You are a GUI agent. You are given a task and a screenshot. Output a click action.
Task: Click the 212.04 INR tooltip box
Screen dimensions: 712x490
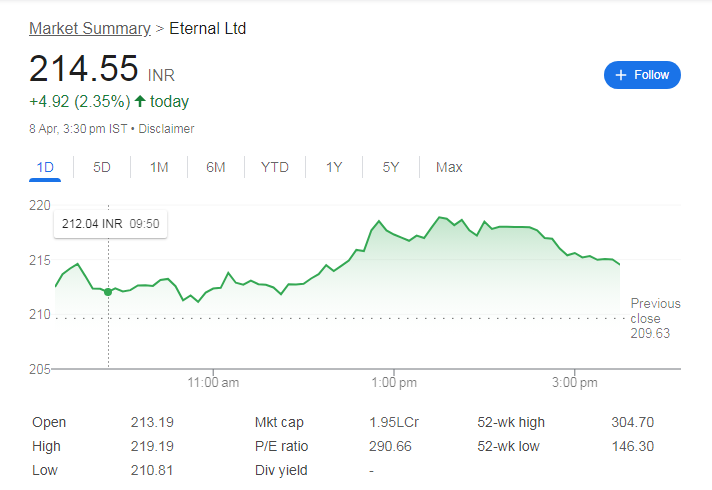pos(110,224)
